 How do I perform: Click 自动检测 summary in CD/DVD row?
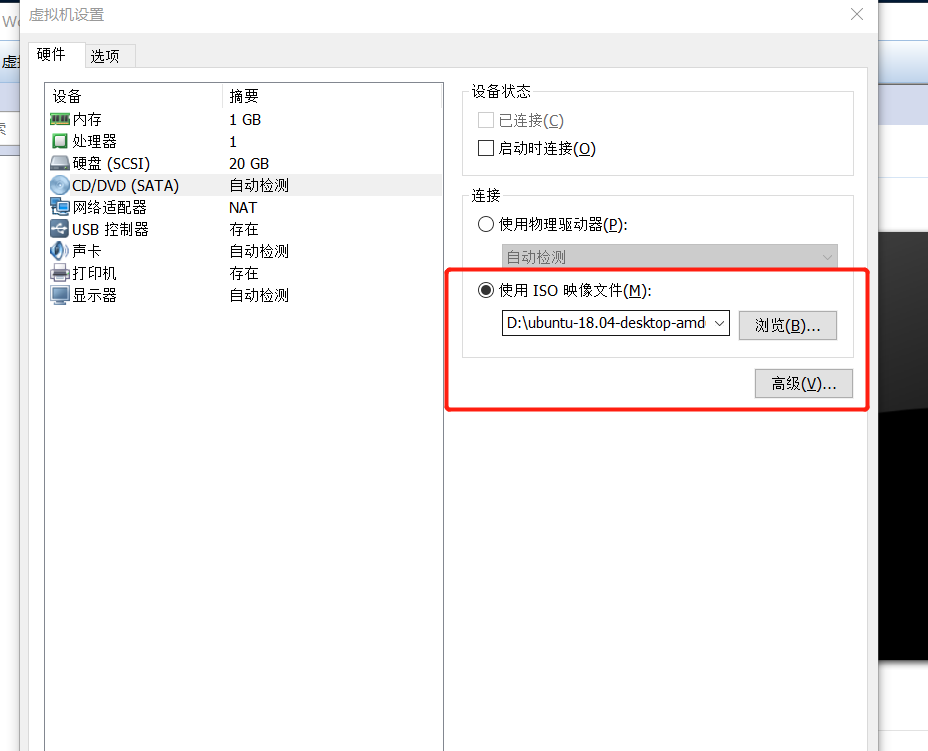click(259, 185)
